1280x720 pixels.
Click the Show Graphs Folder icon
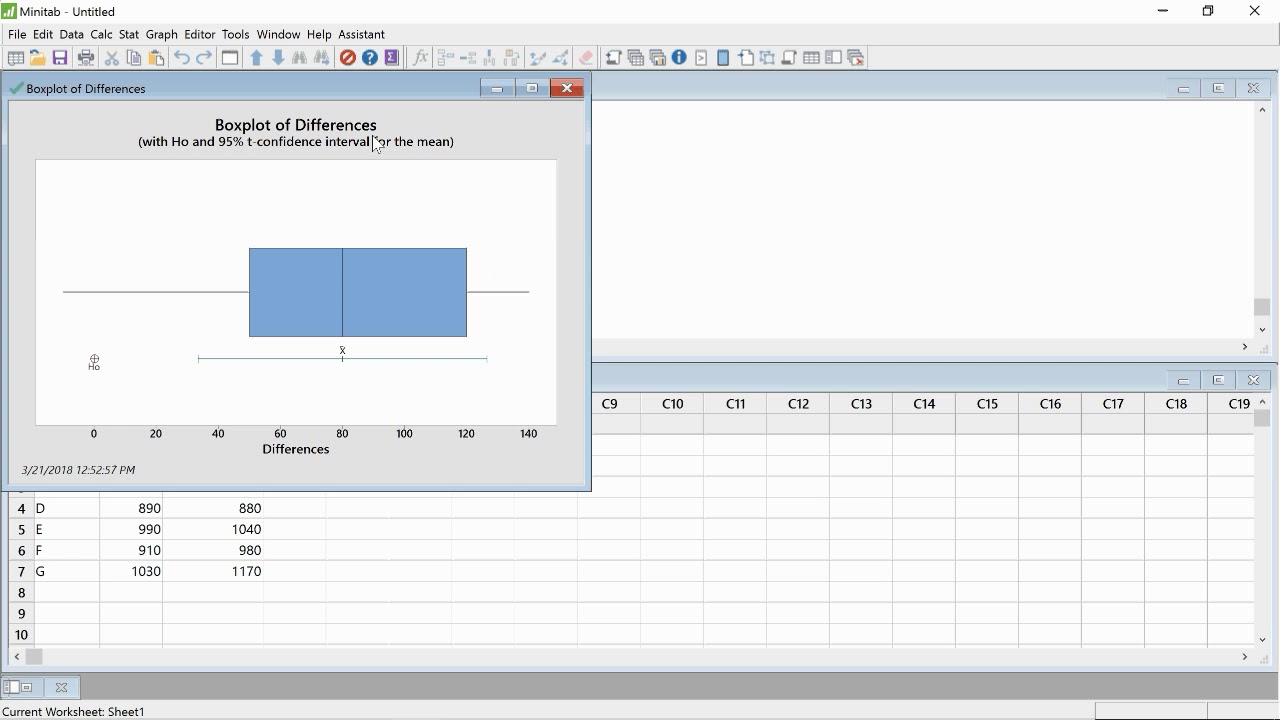[x=657, y=58]
